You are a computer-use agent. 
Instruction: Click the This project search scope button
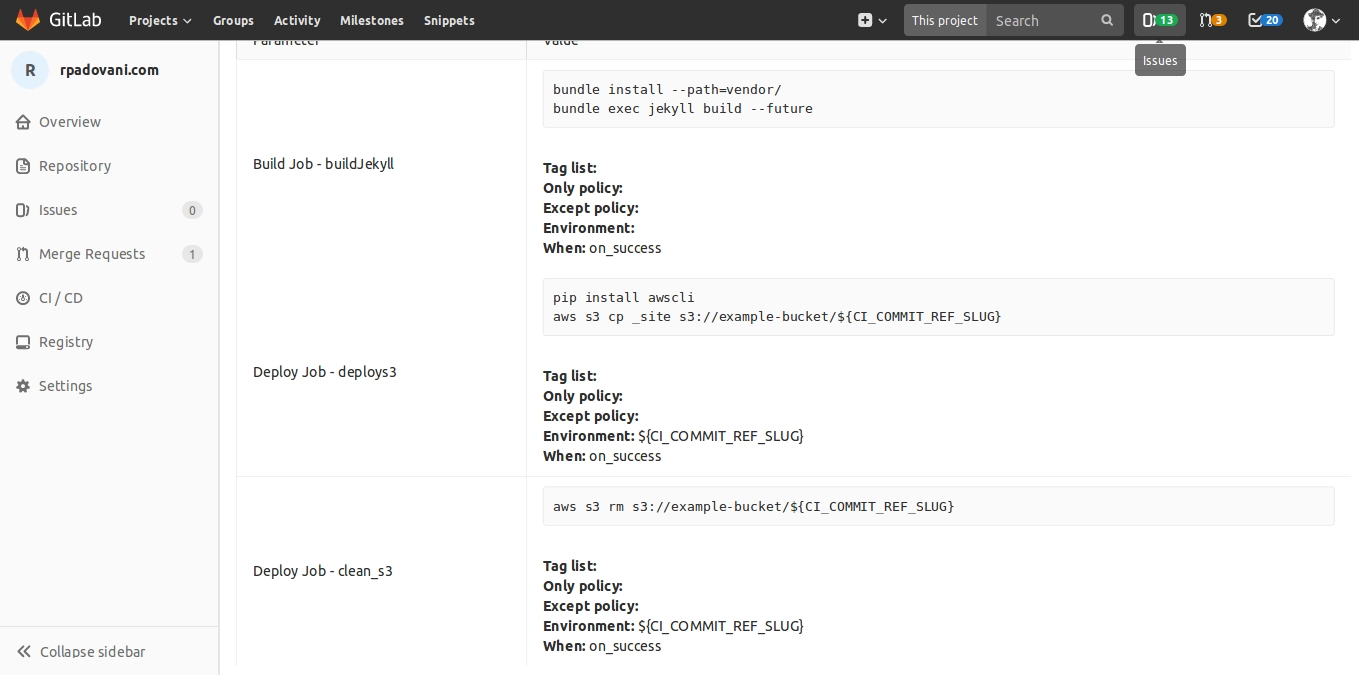pos(945,20)
